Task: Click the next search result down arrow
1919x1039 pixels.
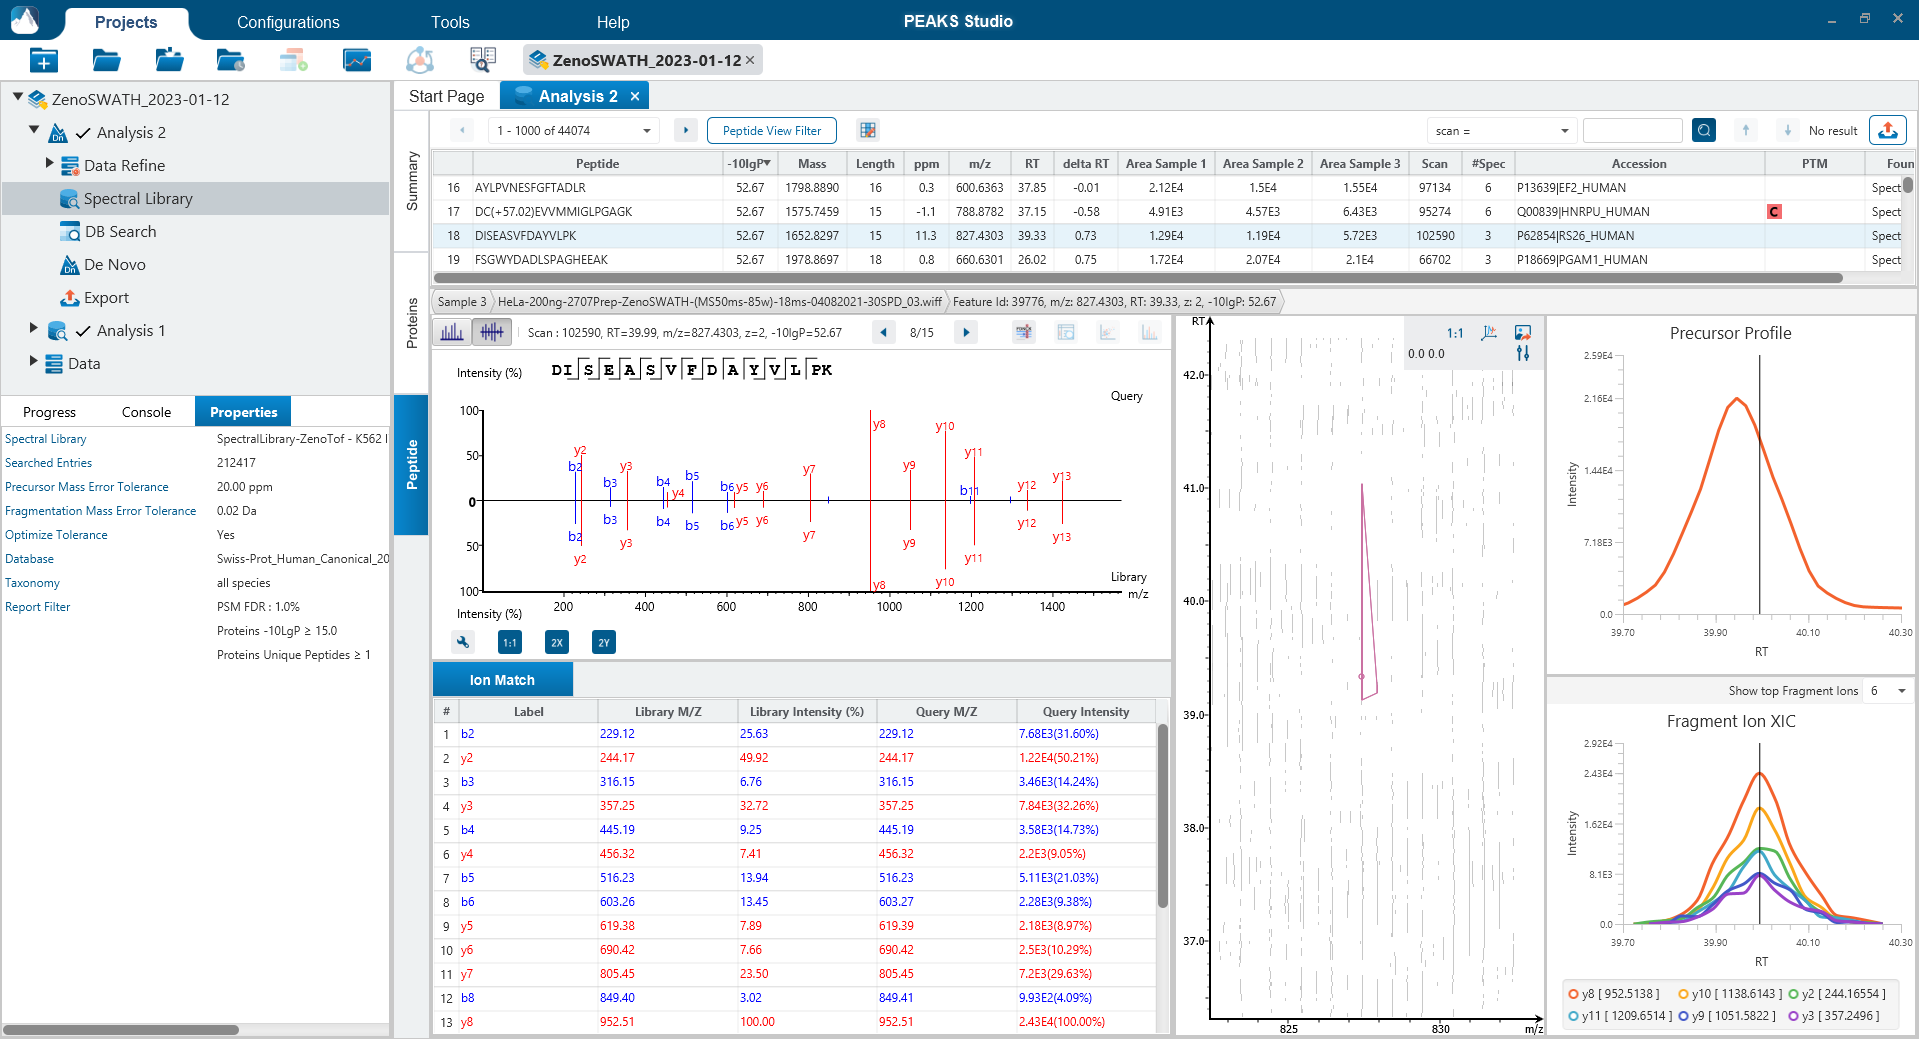Action: pyautogui.click(x=1787, y=130)
